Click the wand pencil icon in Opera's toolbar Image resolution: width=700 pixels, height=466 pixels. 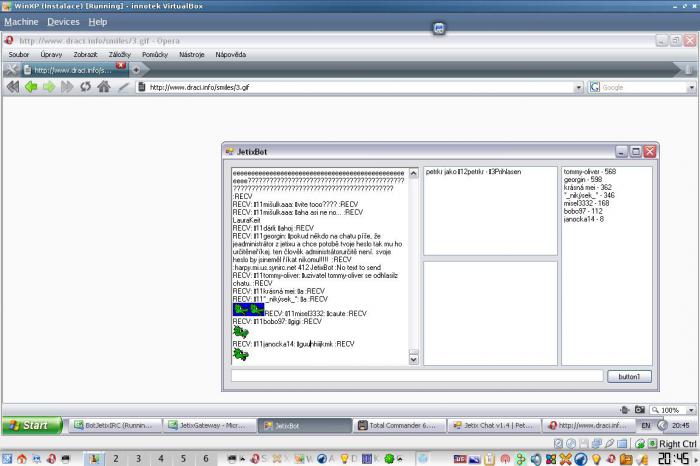(123, 87)
